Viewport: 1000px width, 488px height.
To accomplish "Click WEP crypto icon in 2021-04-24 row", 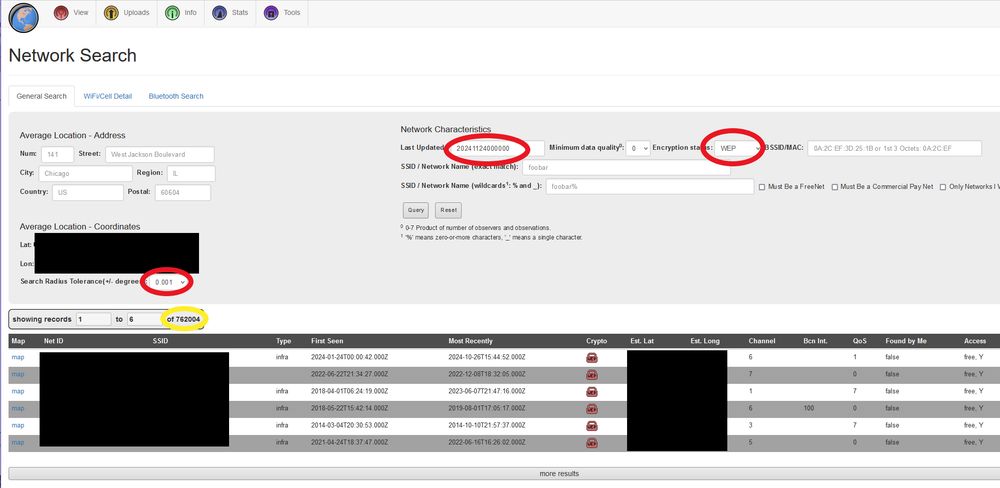I will 592,443.
